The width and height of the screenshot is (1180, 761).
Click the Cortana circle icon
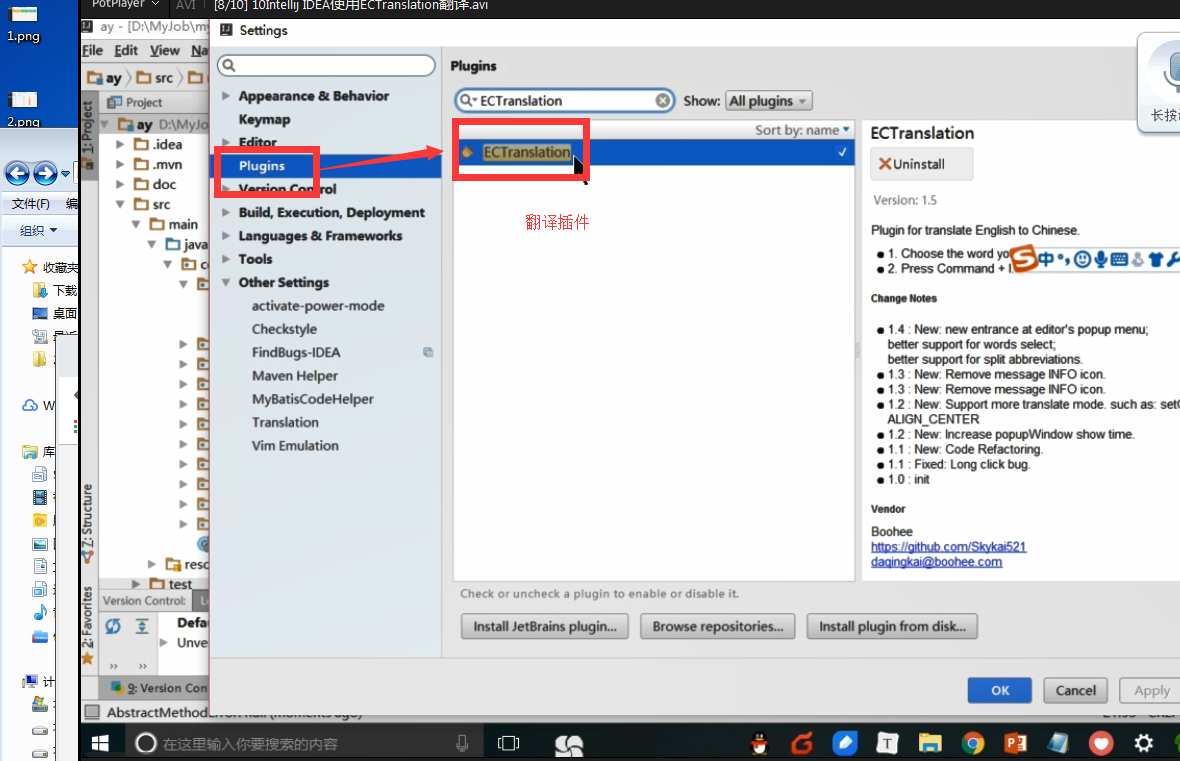click(145, 744)
